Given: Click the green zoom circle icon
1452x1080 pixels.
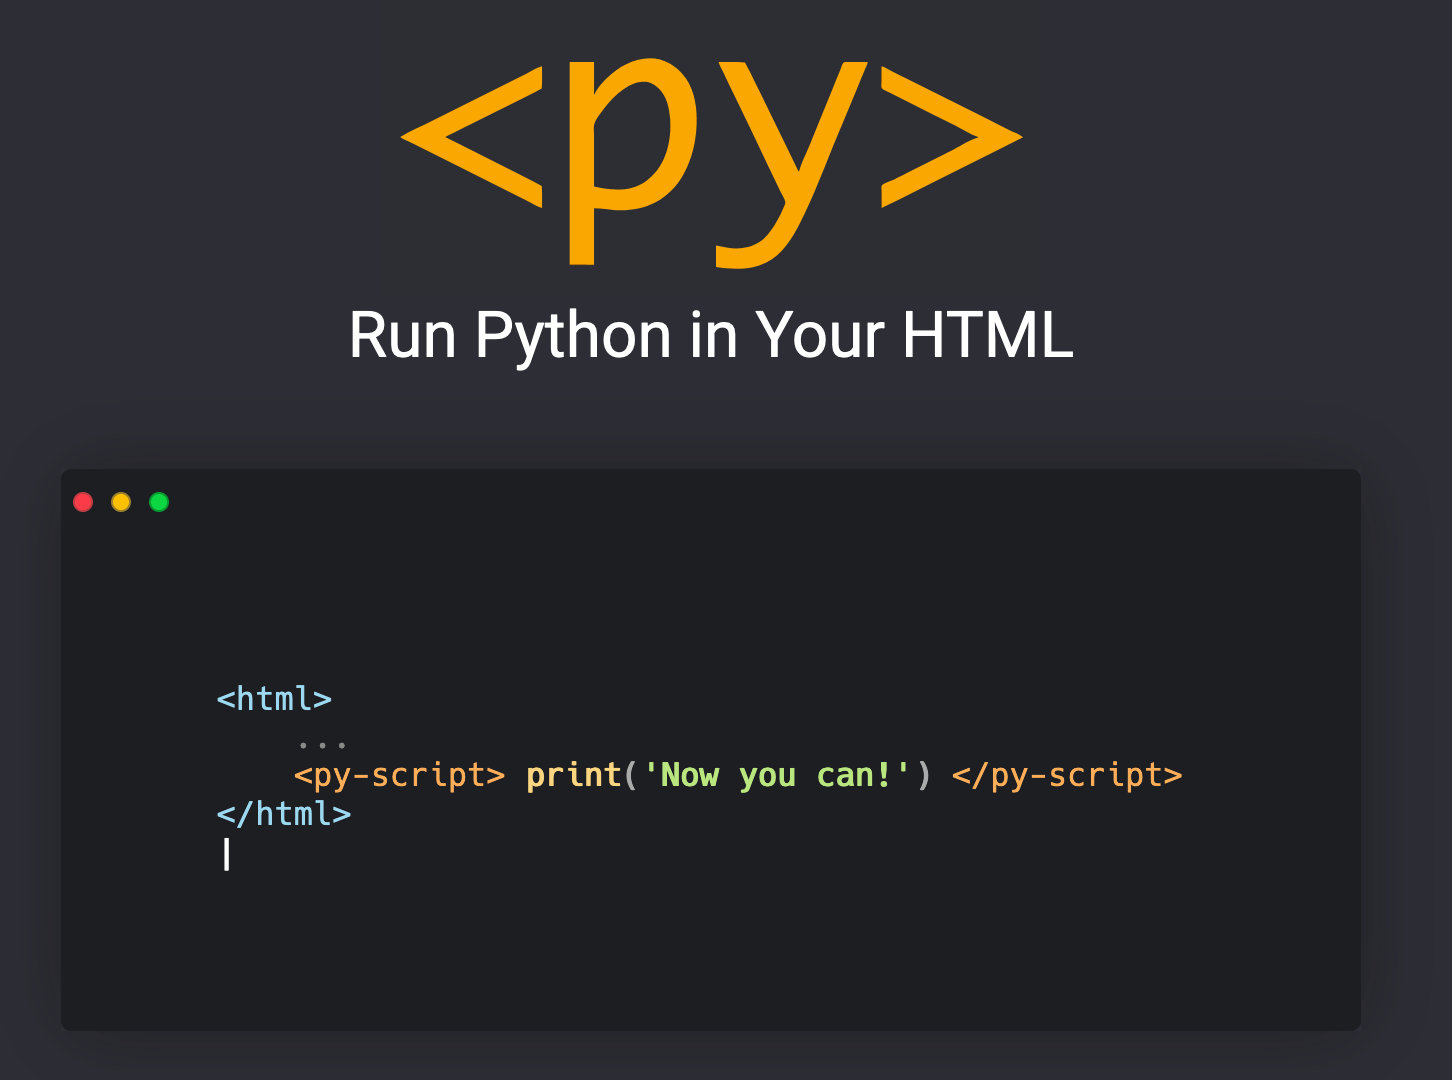Looking at the screenshot, I should pyautogui.click(x=158, y=502).
